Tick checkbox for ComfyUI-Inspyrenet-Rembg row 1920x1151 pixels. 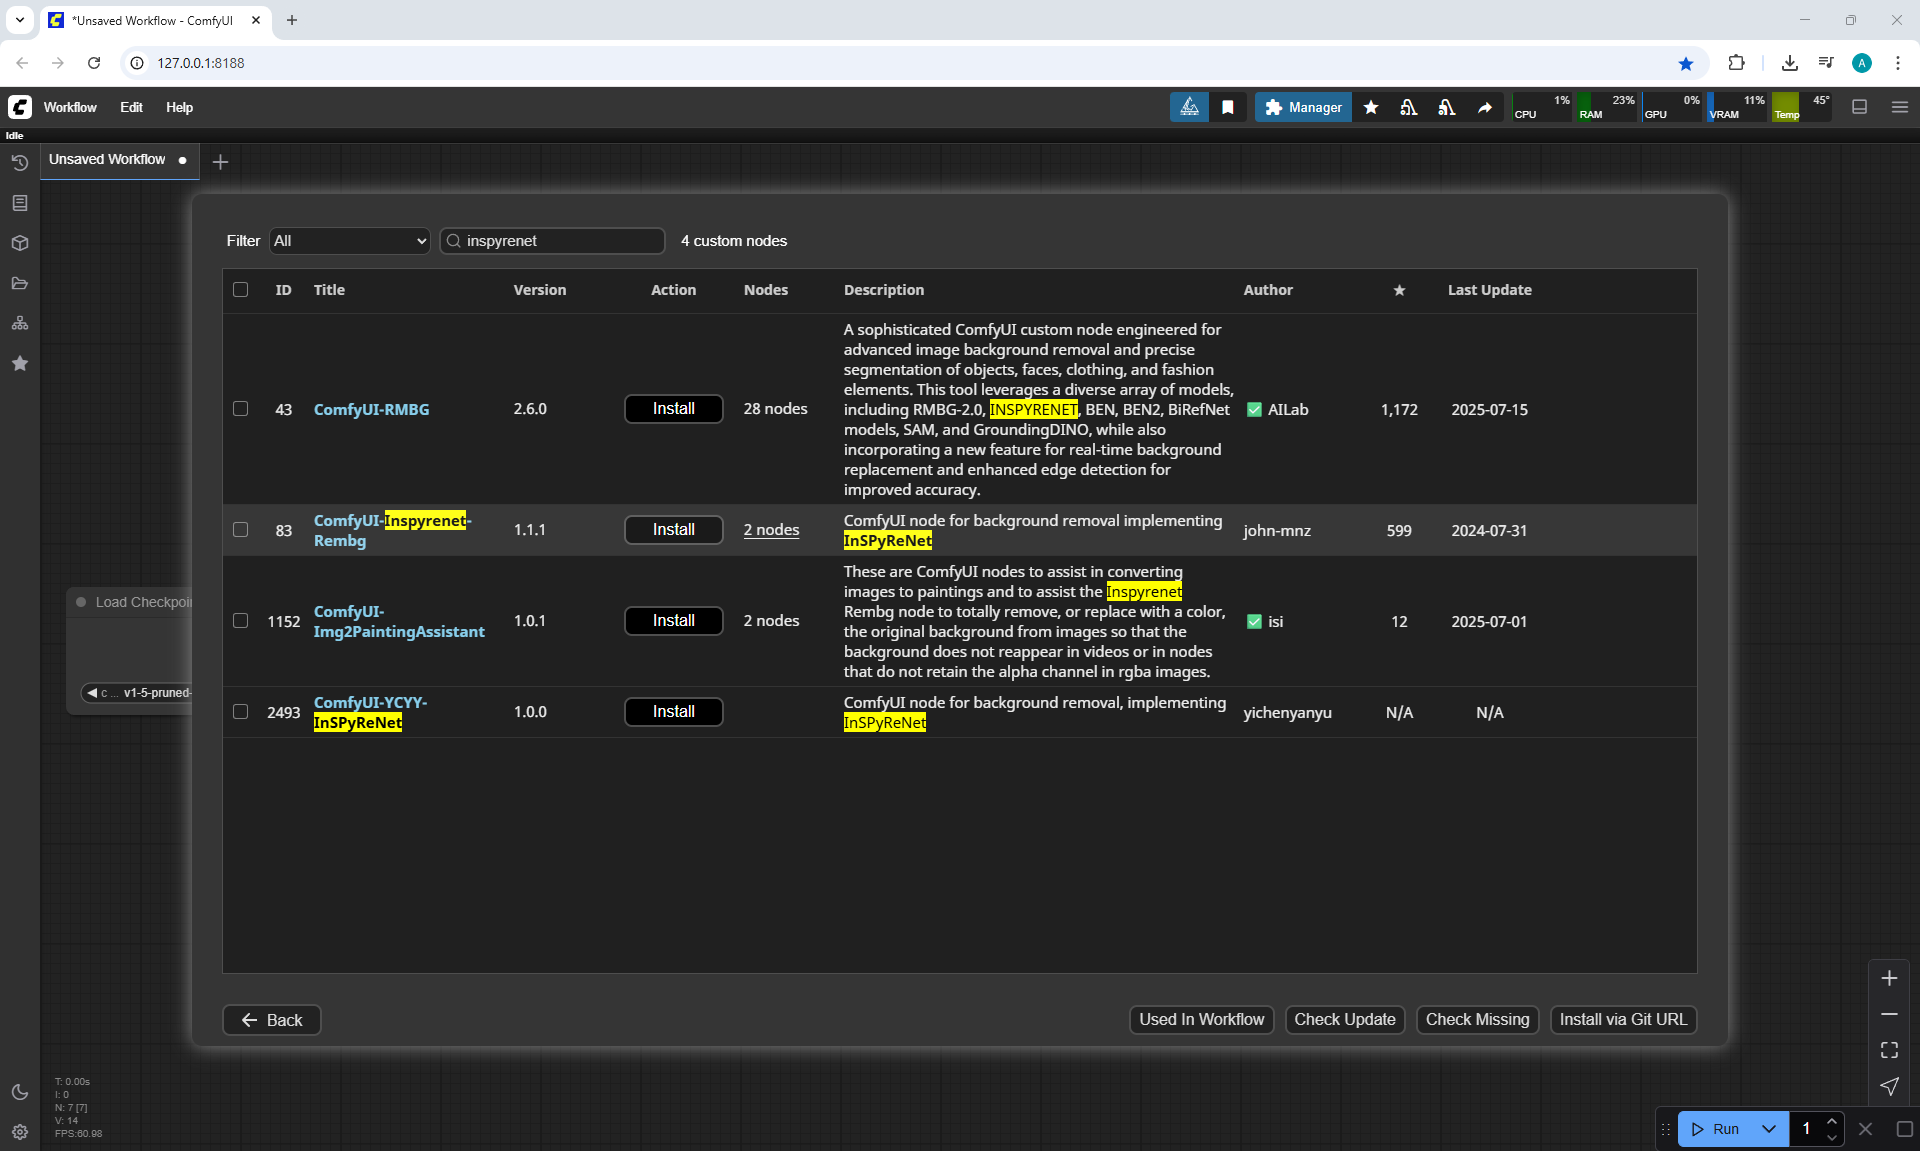[240, 530]
